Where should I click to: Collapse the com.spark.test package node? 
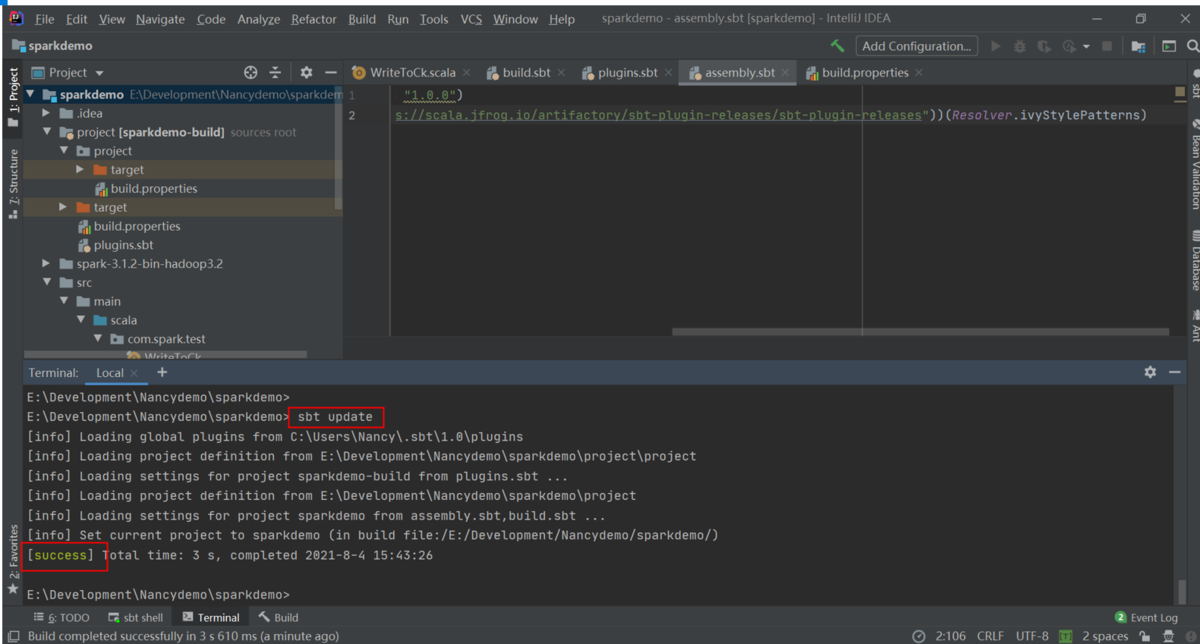98,339
